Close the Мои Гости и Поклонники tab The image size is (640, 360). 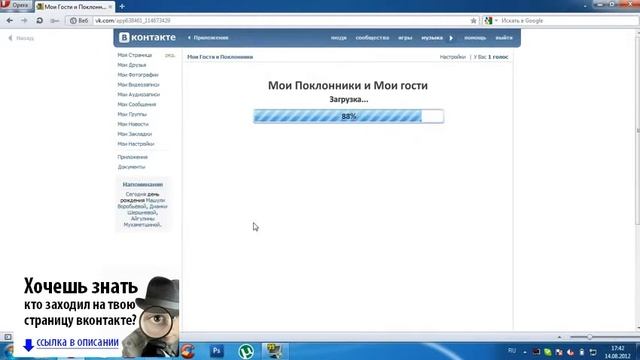[x=110, y=7]
